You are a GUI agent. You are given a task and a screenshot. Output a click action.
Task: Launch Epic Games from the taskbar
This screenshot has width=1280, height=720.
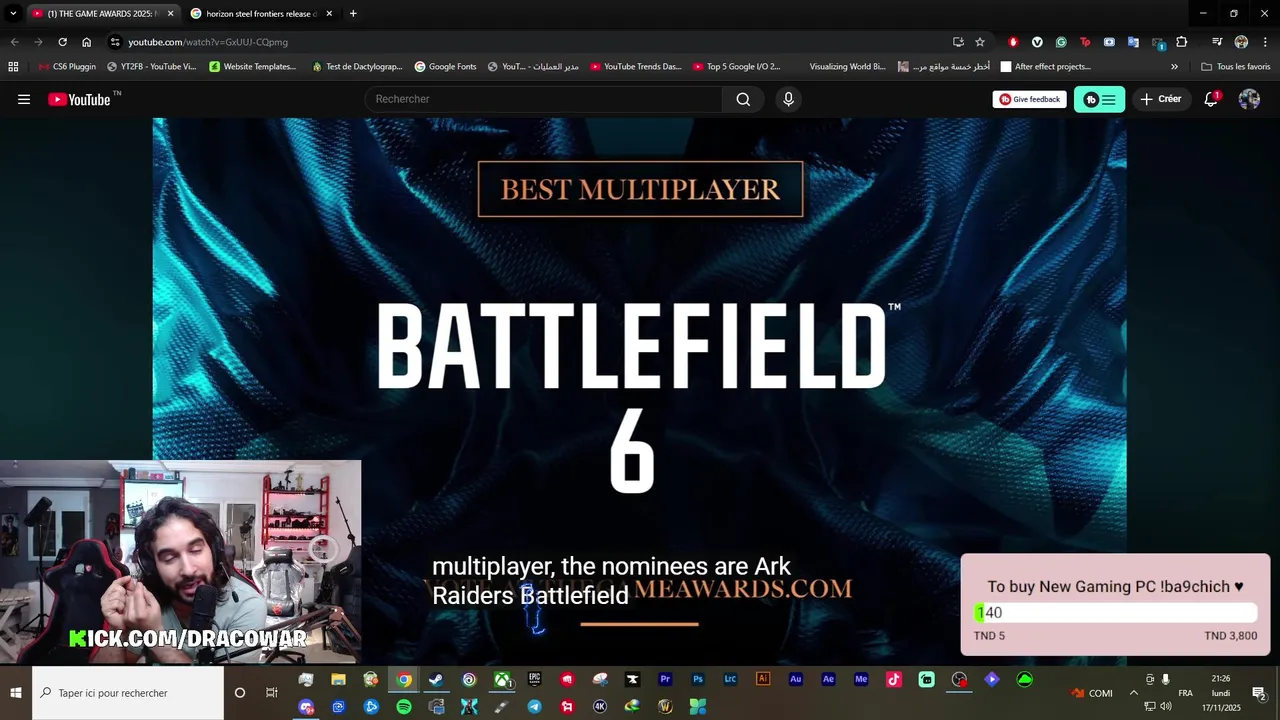coord(535,679)
